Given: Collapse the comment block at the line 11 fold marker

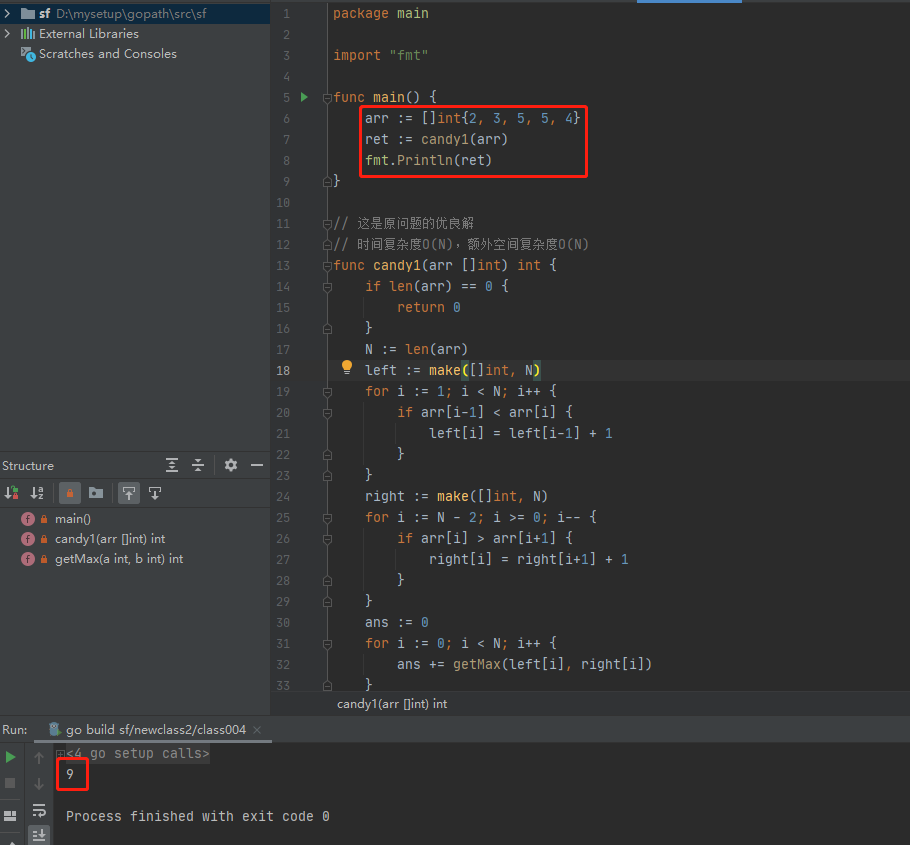Looking at the screenshot, I should click(x=327, y=224).
